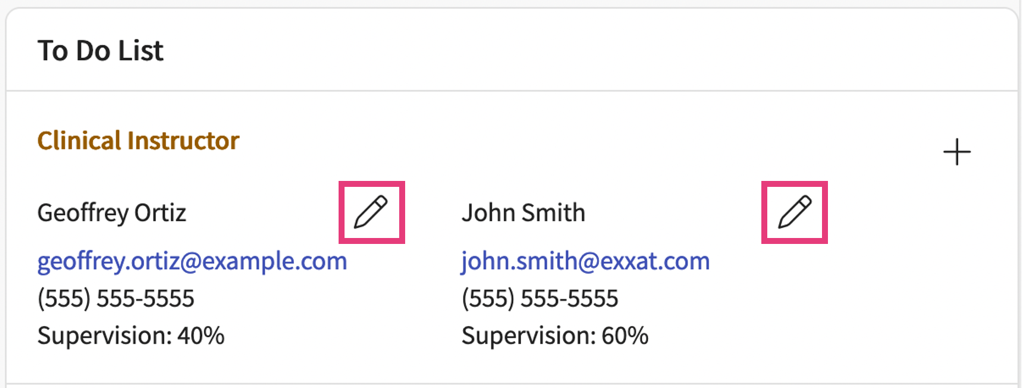Screen dimensions: 1022x388
Task: Click the Supervision: 60% text
Action: tap(555, 336)
